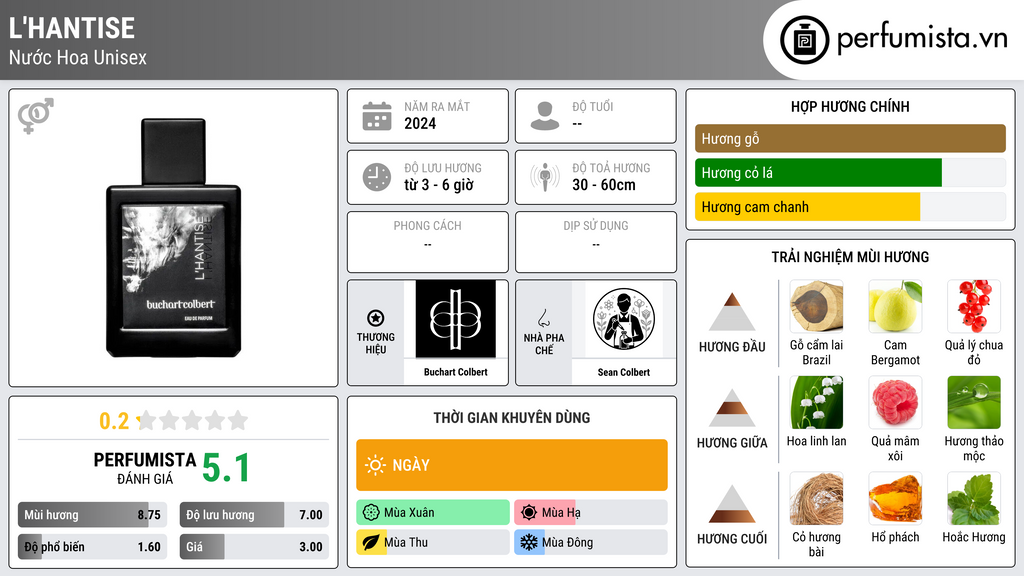
Task: Click the perfumista.vn logo icon
Action: point(804,40)
